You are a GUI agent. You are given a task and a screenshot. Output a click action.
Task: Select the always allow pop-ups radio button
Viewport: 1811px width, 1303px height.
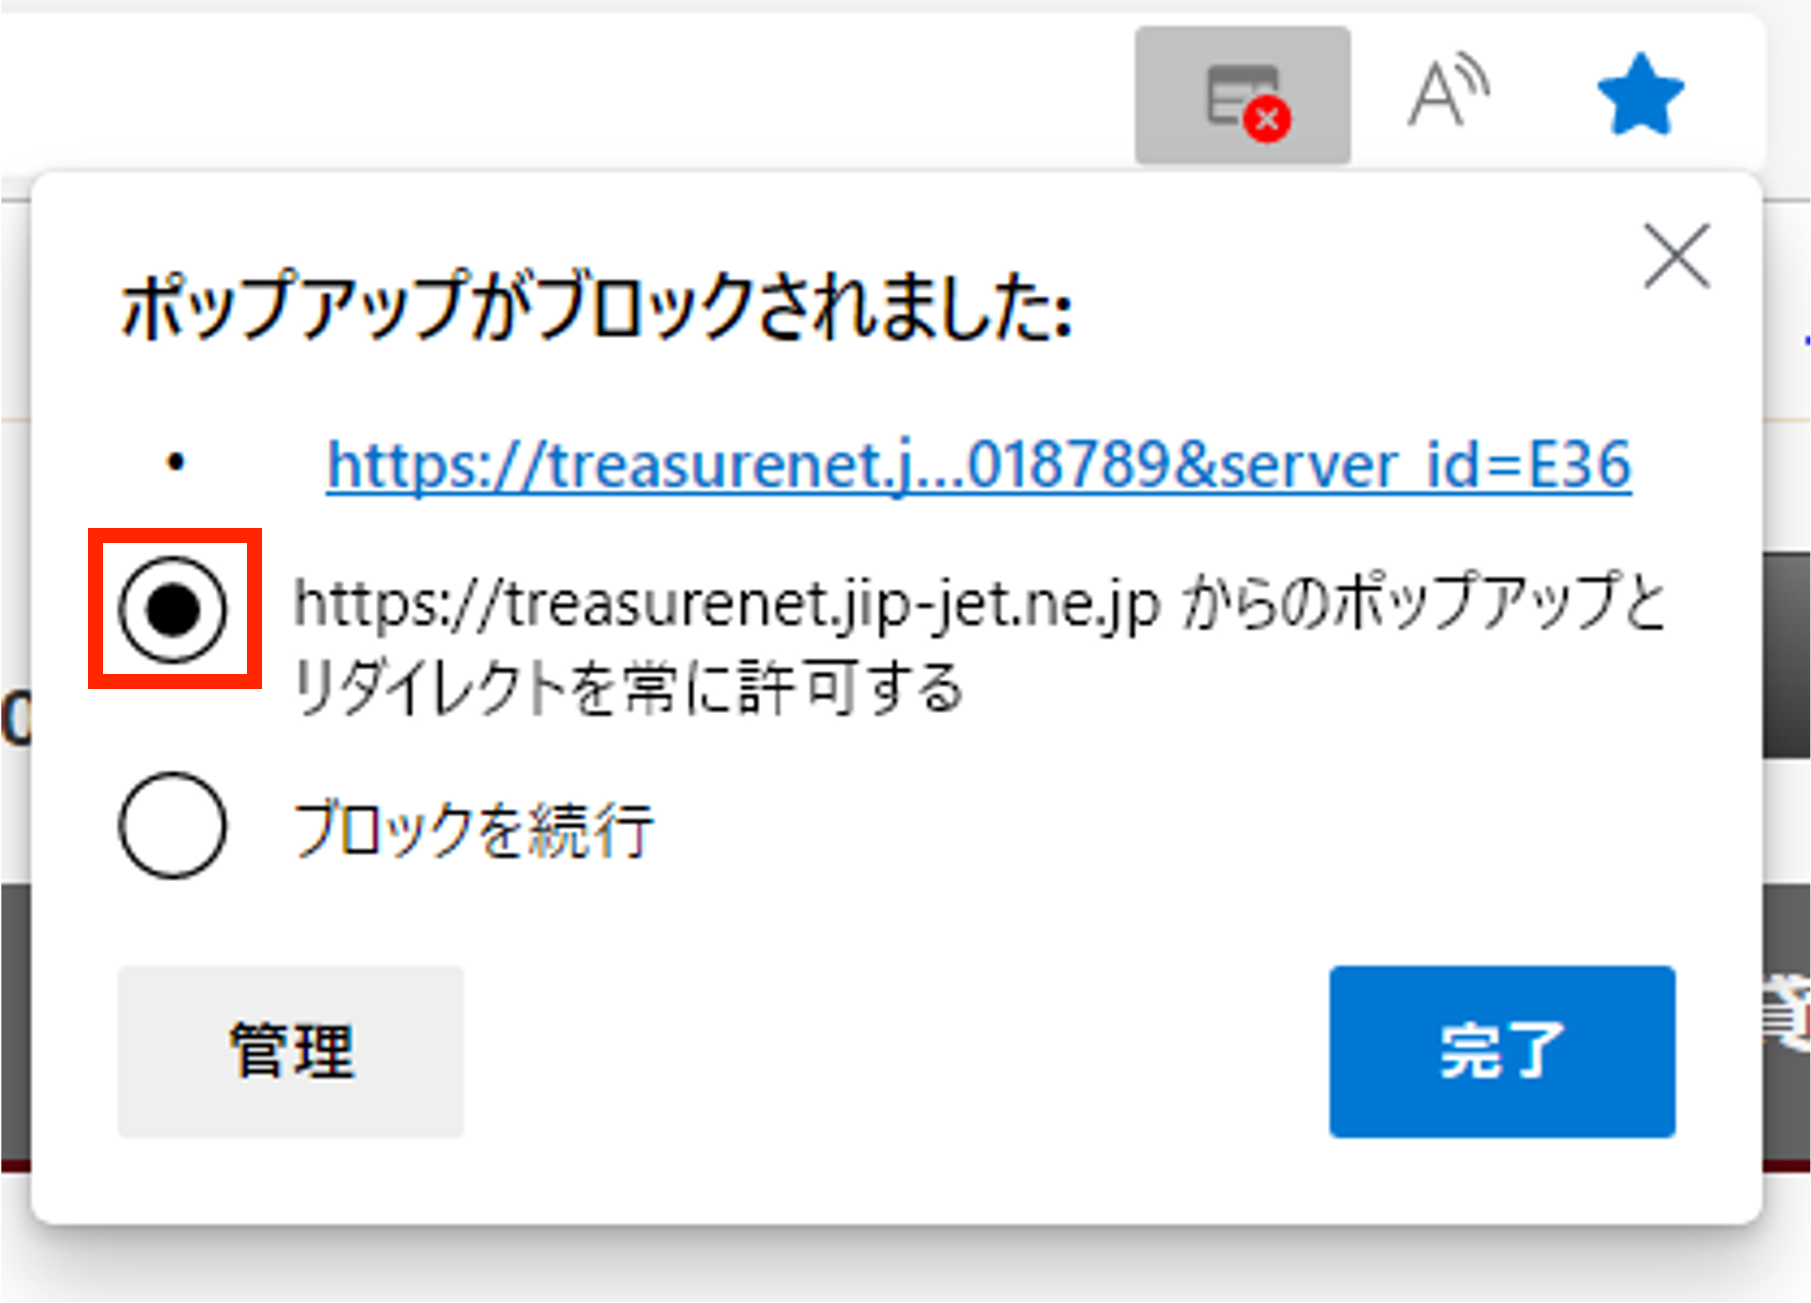click(x=173, y=609)
